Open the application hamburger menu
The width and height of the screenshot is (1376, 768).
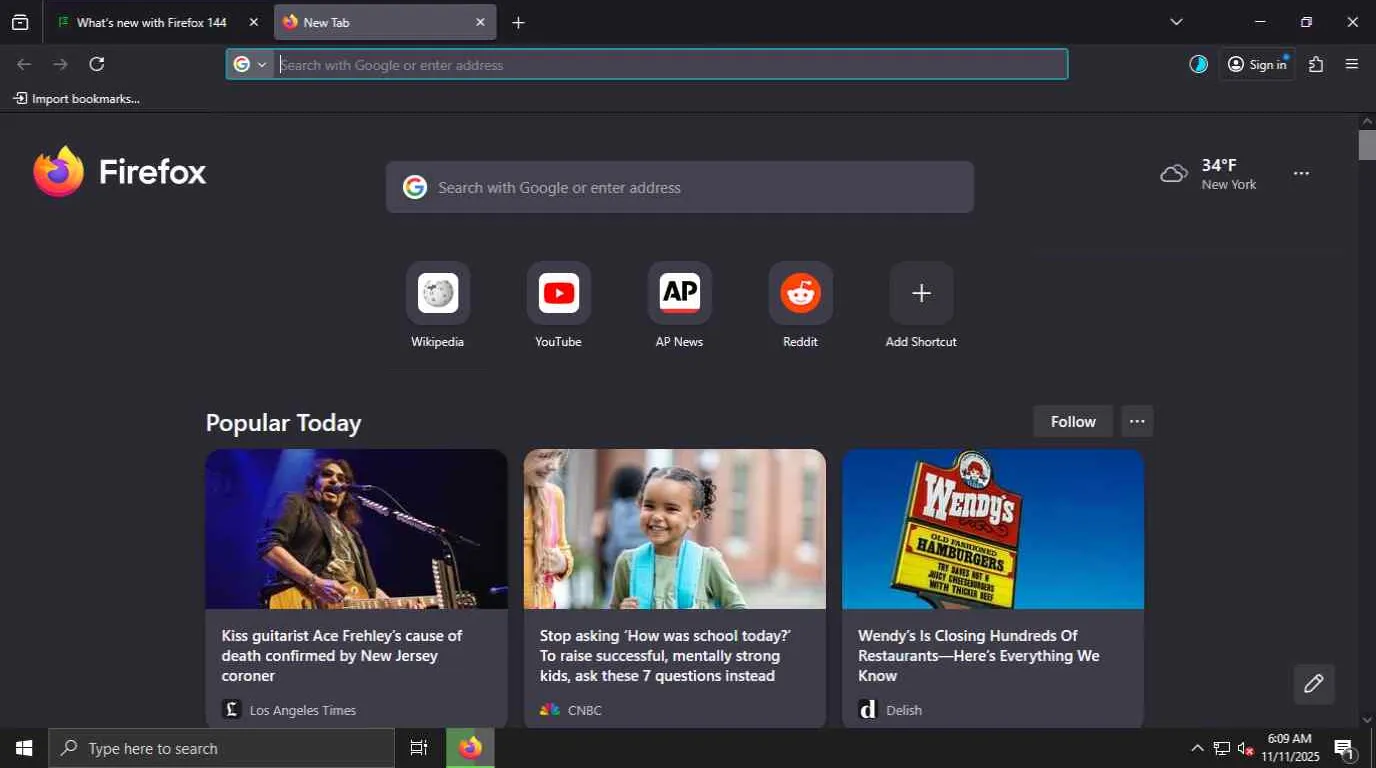point(1352,64)
